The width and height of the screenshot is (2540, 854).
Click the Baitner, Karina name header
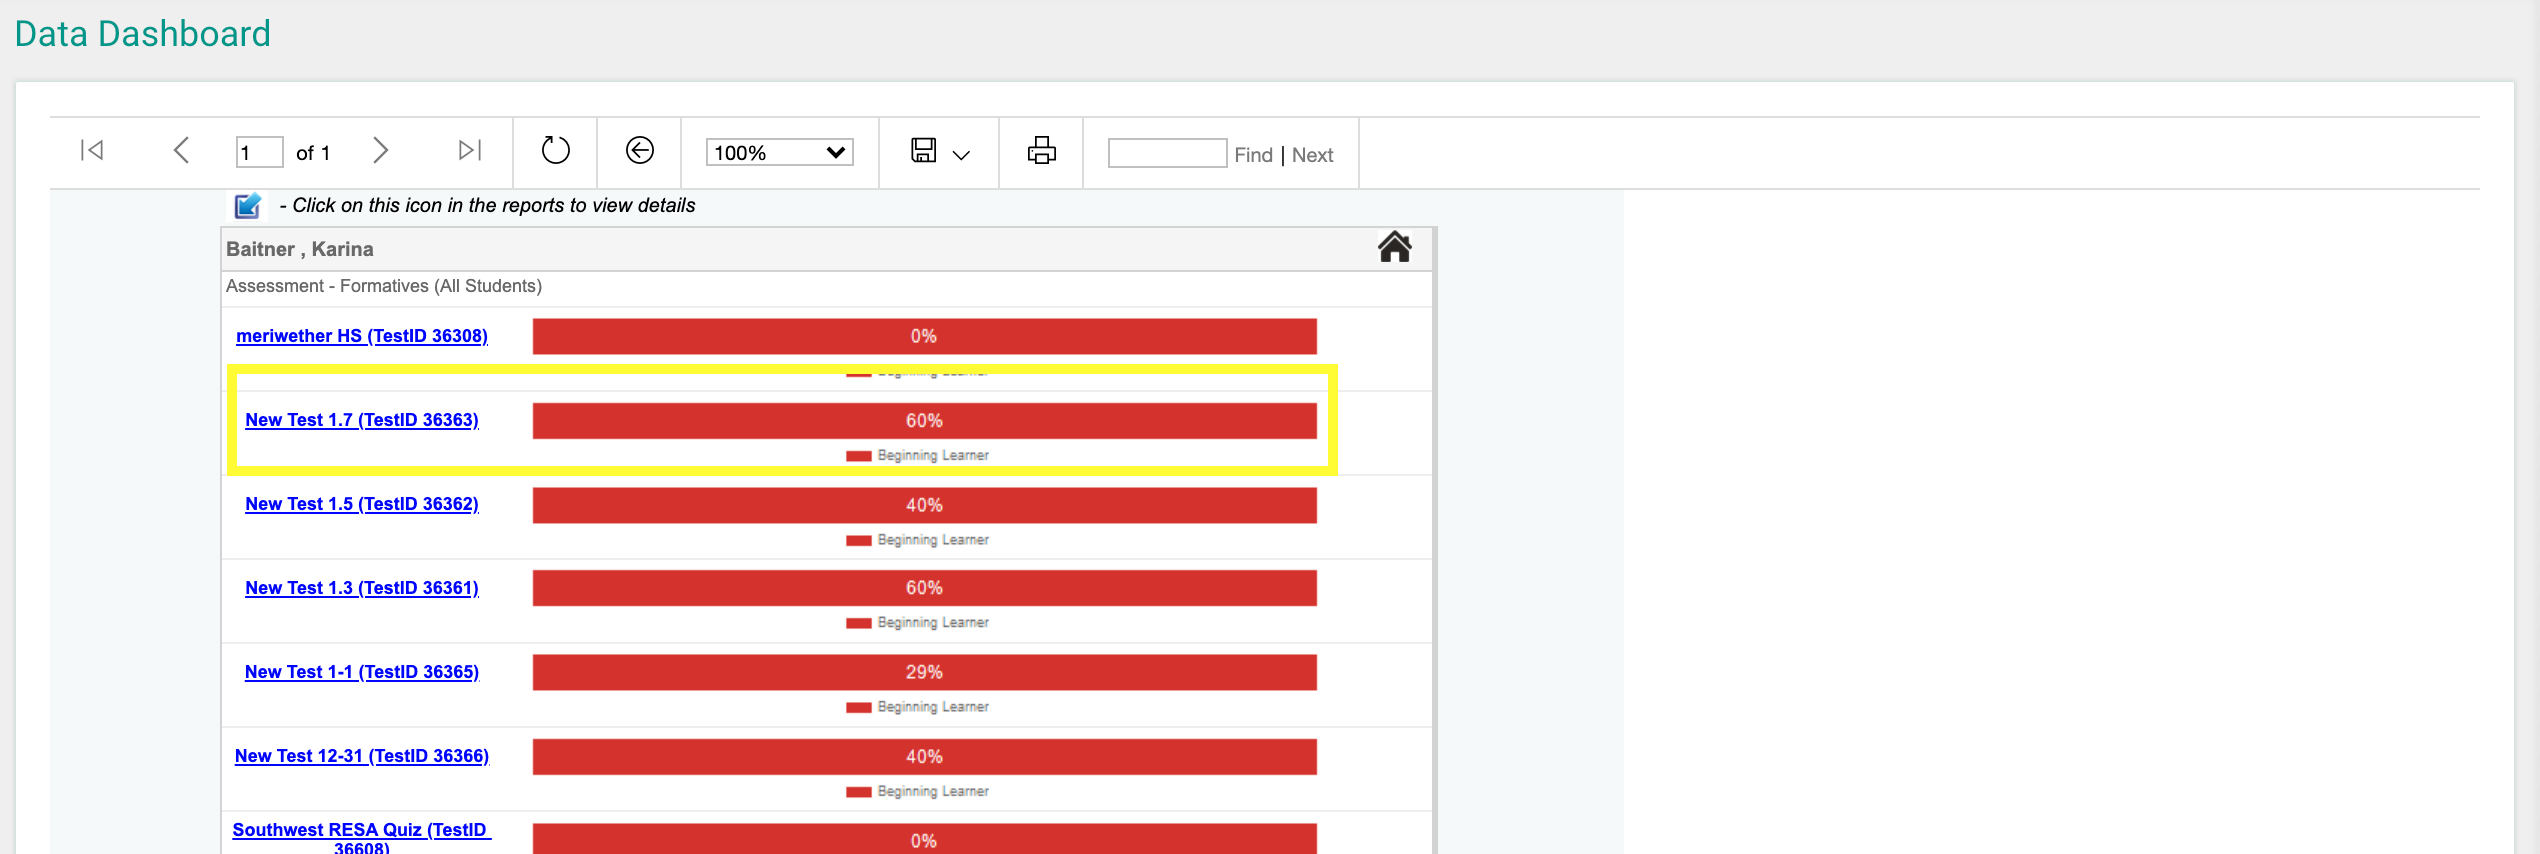(x=300, y=249)
